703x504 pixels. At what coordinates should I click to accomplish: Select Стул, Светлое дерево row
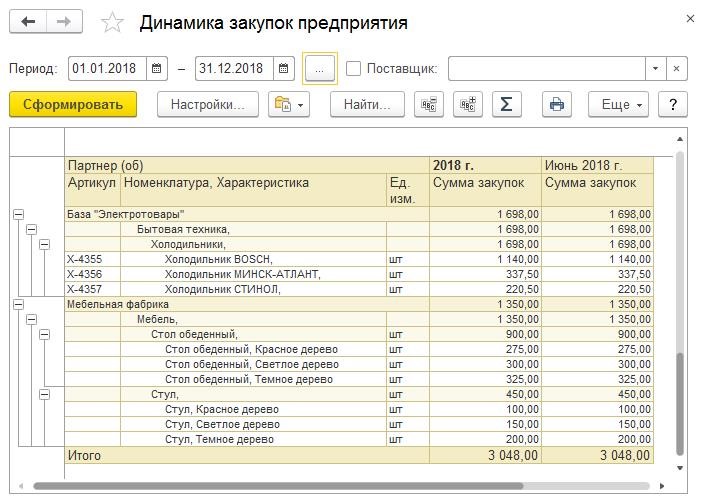(x=359, y=425)
